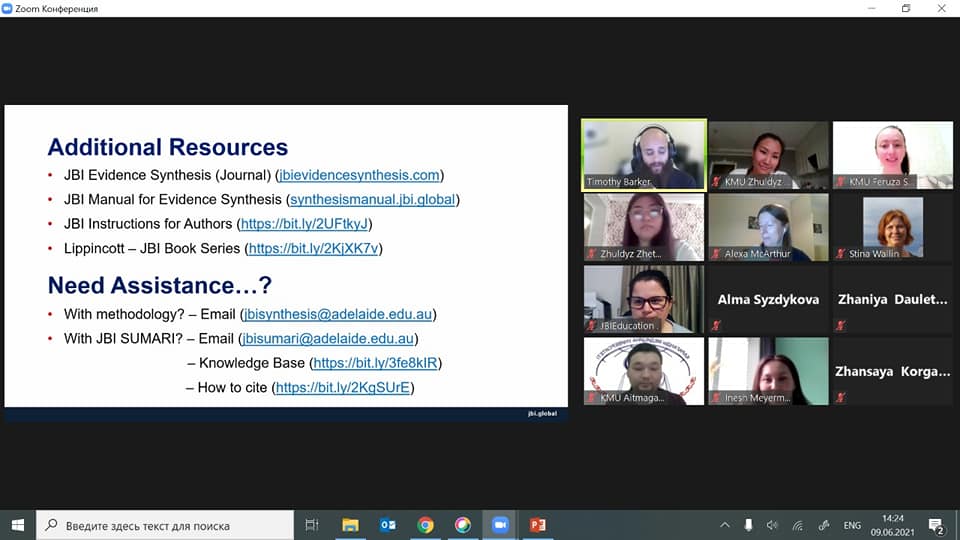Viewport: 960px width, 540px height.
Task: Click the Task View icon
Action: coord(312,525)
